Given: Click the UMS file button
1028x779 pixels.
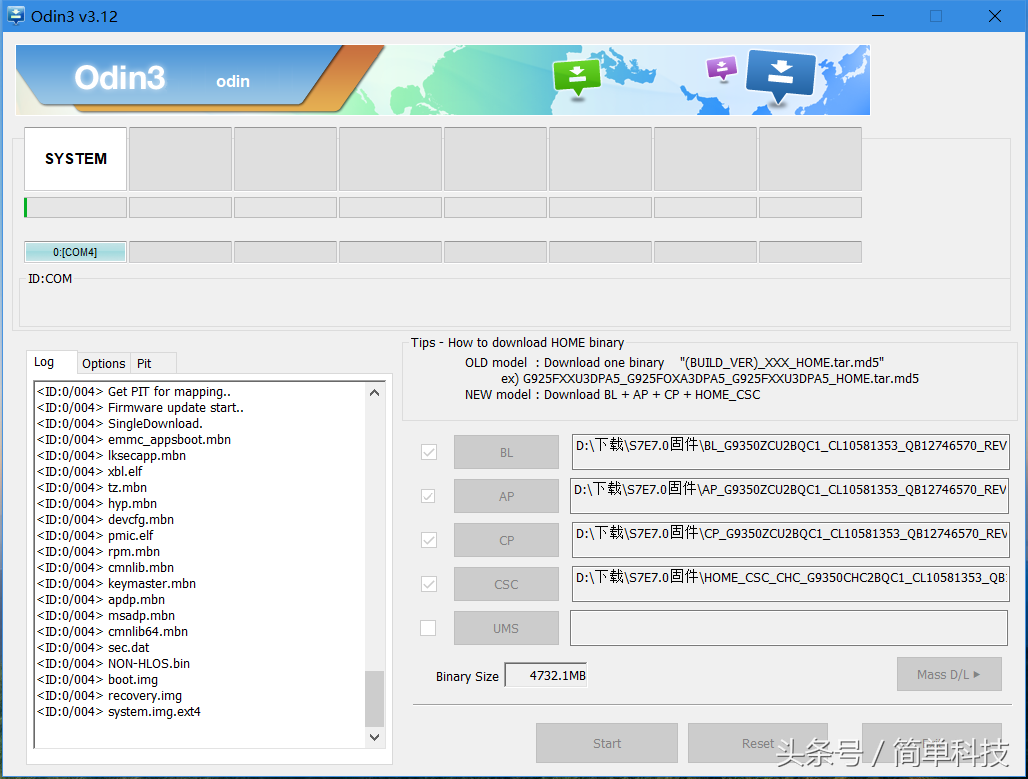Looking at the screenshot, I should click(x=506, y=628).
